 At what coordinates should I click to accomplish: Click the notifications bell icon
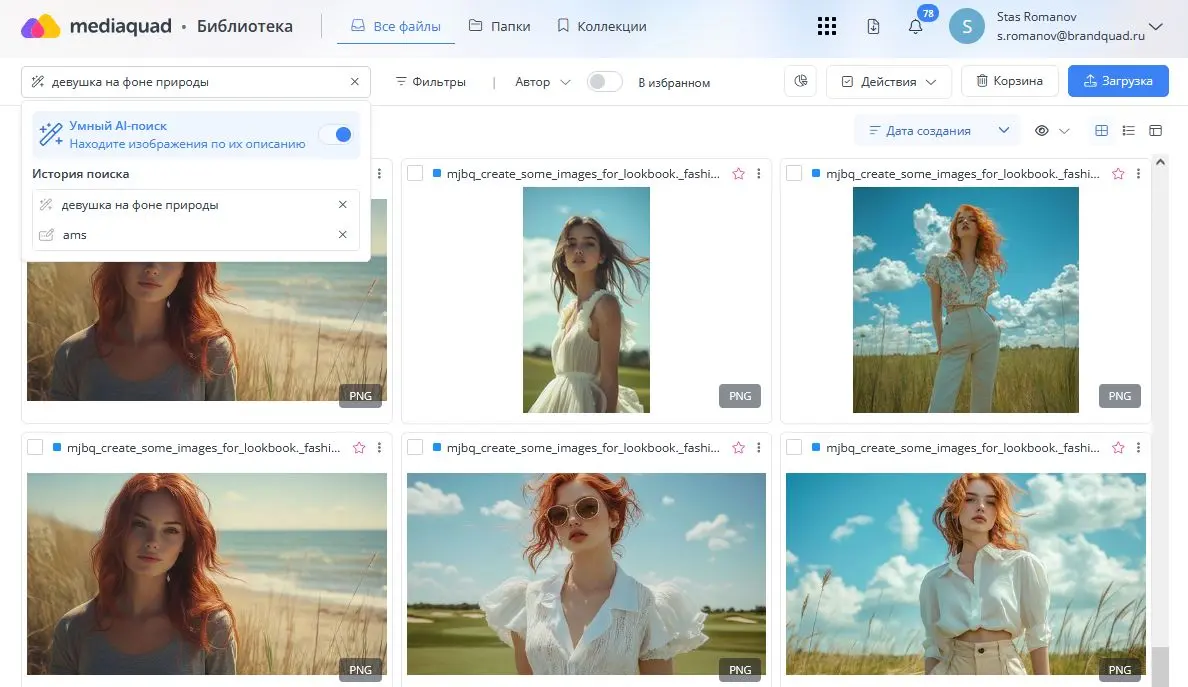point(915,27)
